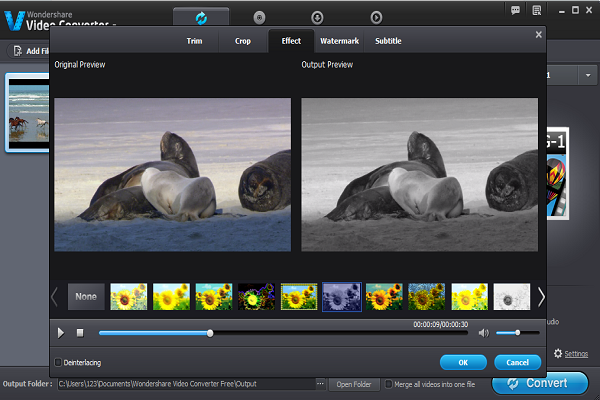Open the Settings gear link
Screen dimensions: 600x400
(x=575, y=353)
